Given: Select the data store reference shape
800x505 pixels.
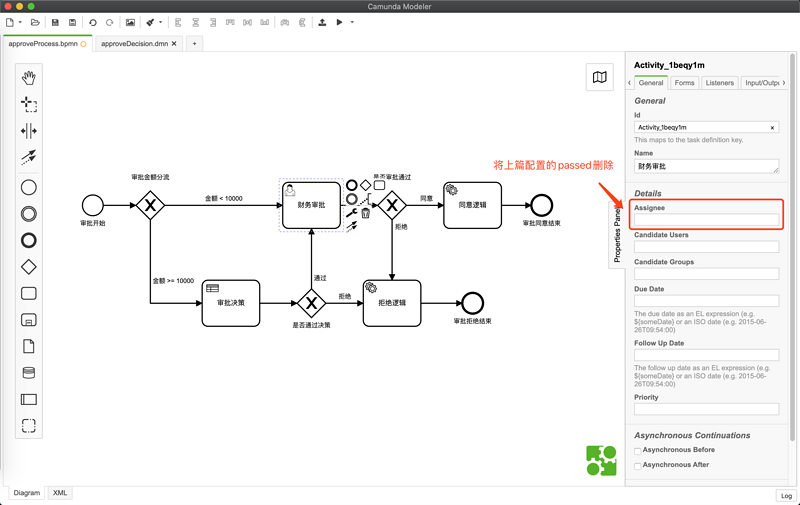Looking at the screenshot, I should click(x=29, y=373).
